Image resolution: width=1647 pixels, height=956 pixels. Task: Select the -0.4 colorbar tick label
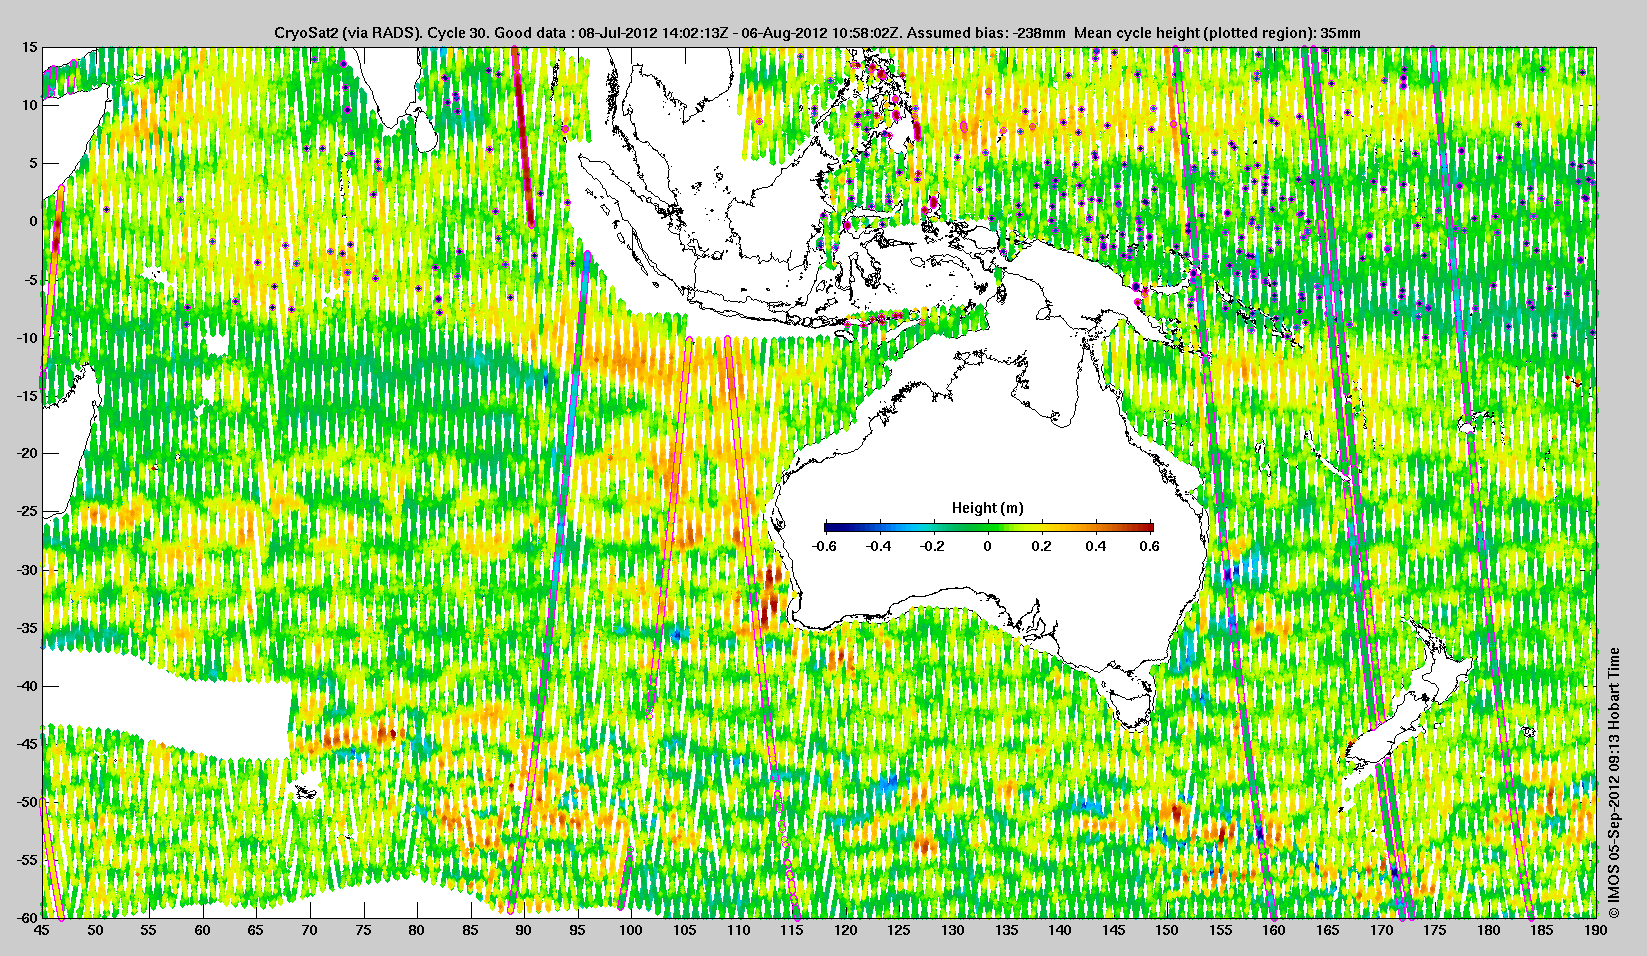878,546
